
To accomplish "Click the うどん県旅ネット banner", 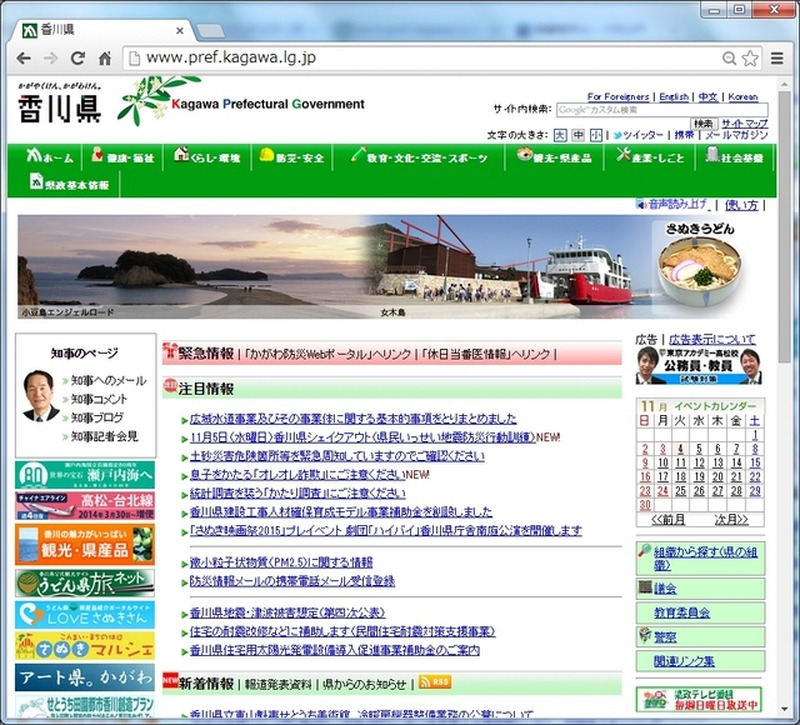I will point(85,582).
